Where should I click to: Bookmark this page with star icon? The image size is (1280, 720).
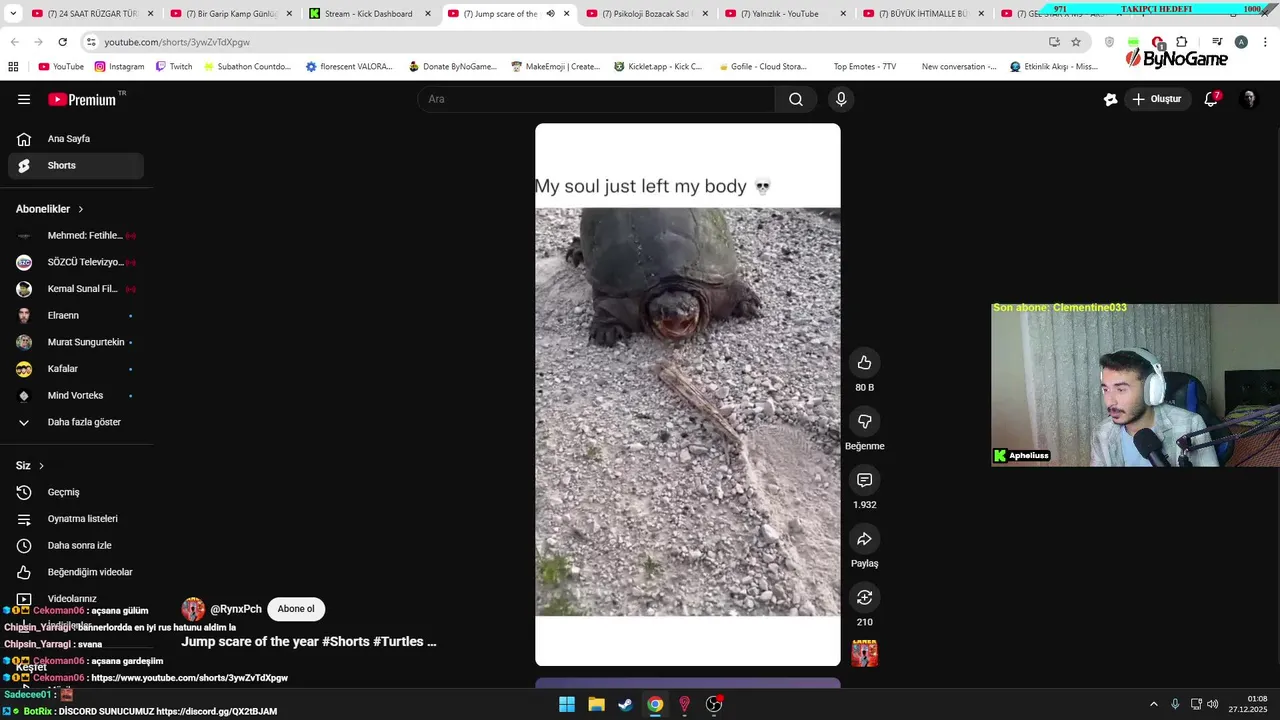[1076, 42]
